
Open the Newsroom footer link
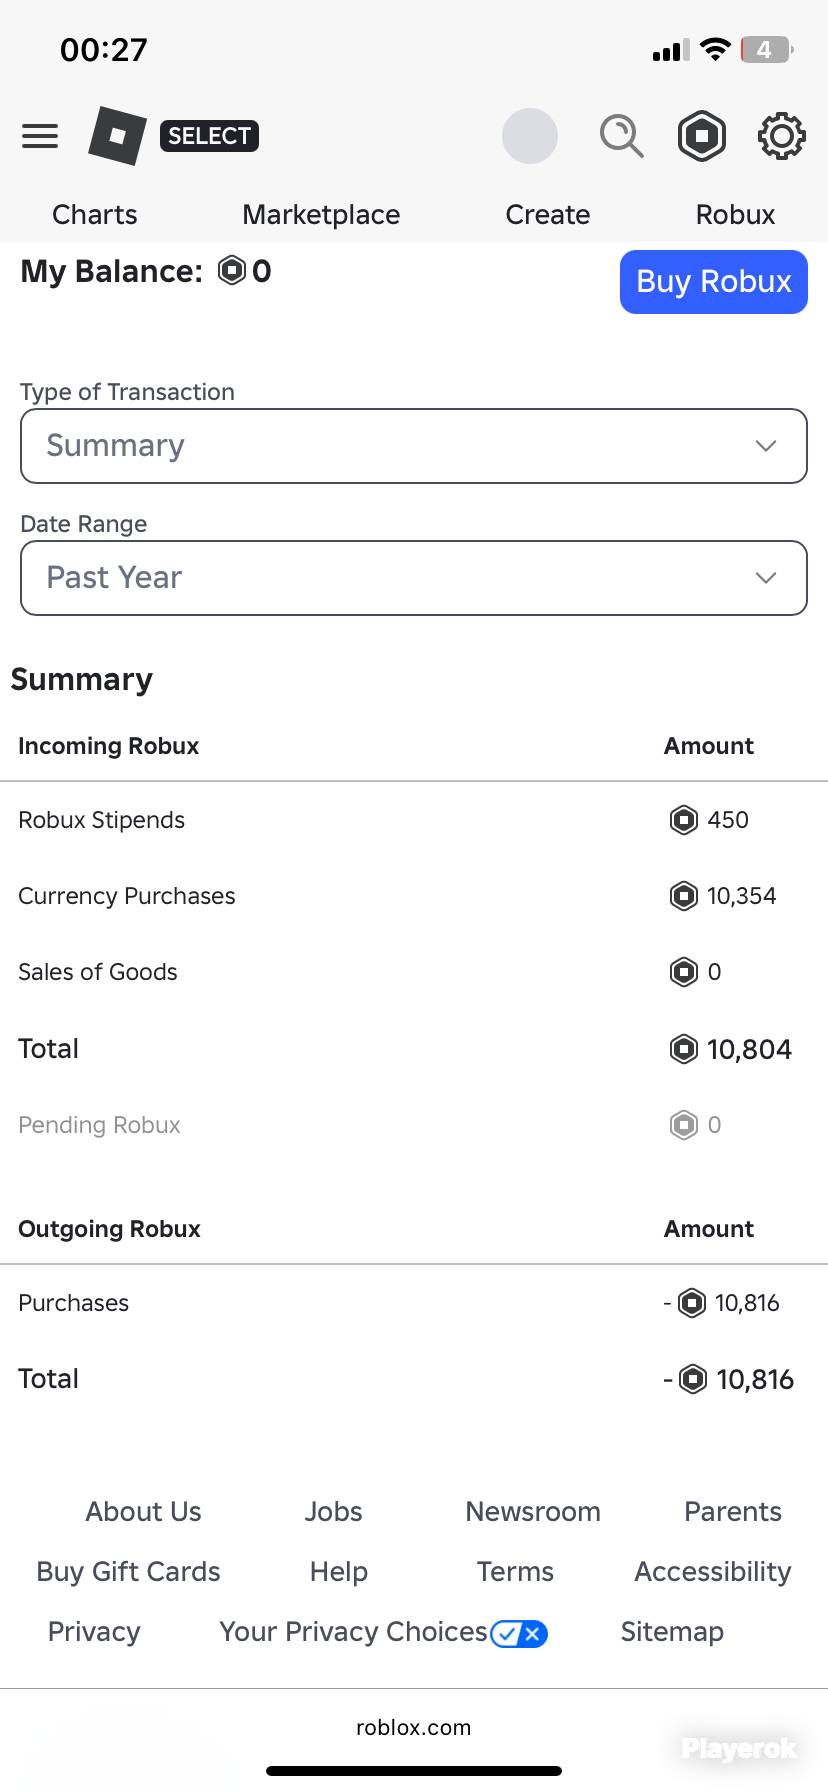point(533,1512)
